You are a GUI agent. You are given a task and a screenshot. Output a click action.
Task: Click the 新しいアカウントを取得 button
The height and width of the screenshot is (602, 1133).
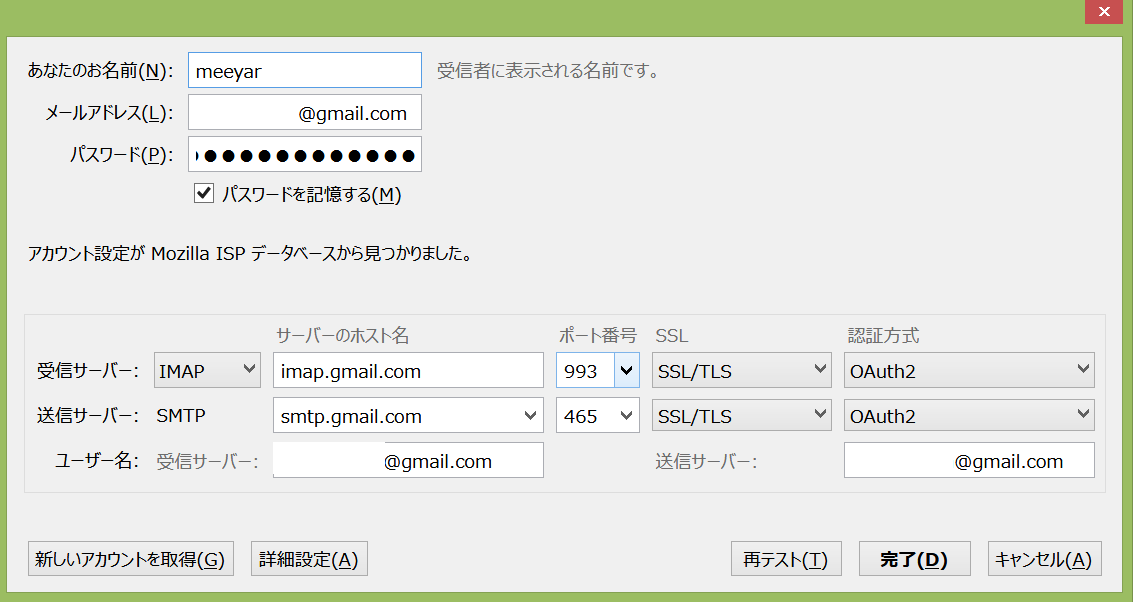pyautogui.click(x=130, y=559)
